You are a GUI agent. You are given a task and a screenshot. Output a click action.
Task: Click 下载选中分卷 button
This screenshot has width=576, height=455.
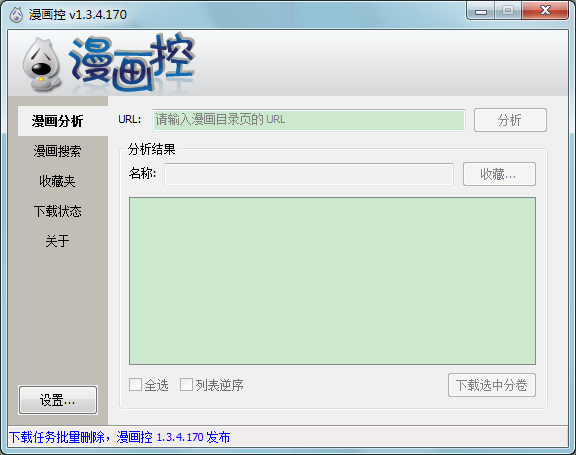492,385
